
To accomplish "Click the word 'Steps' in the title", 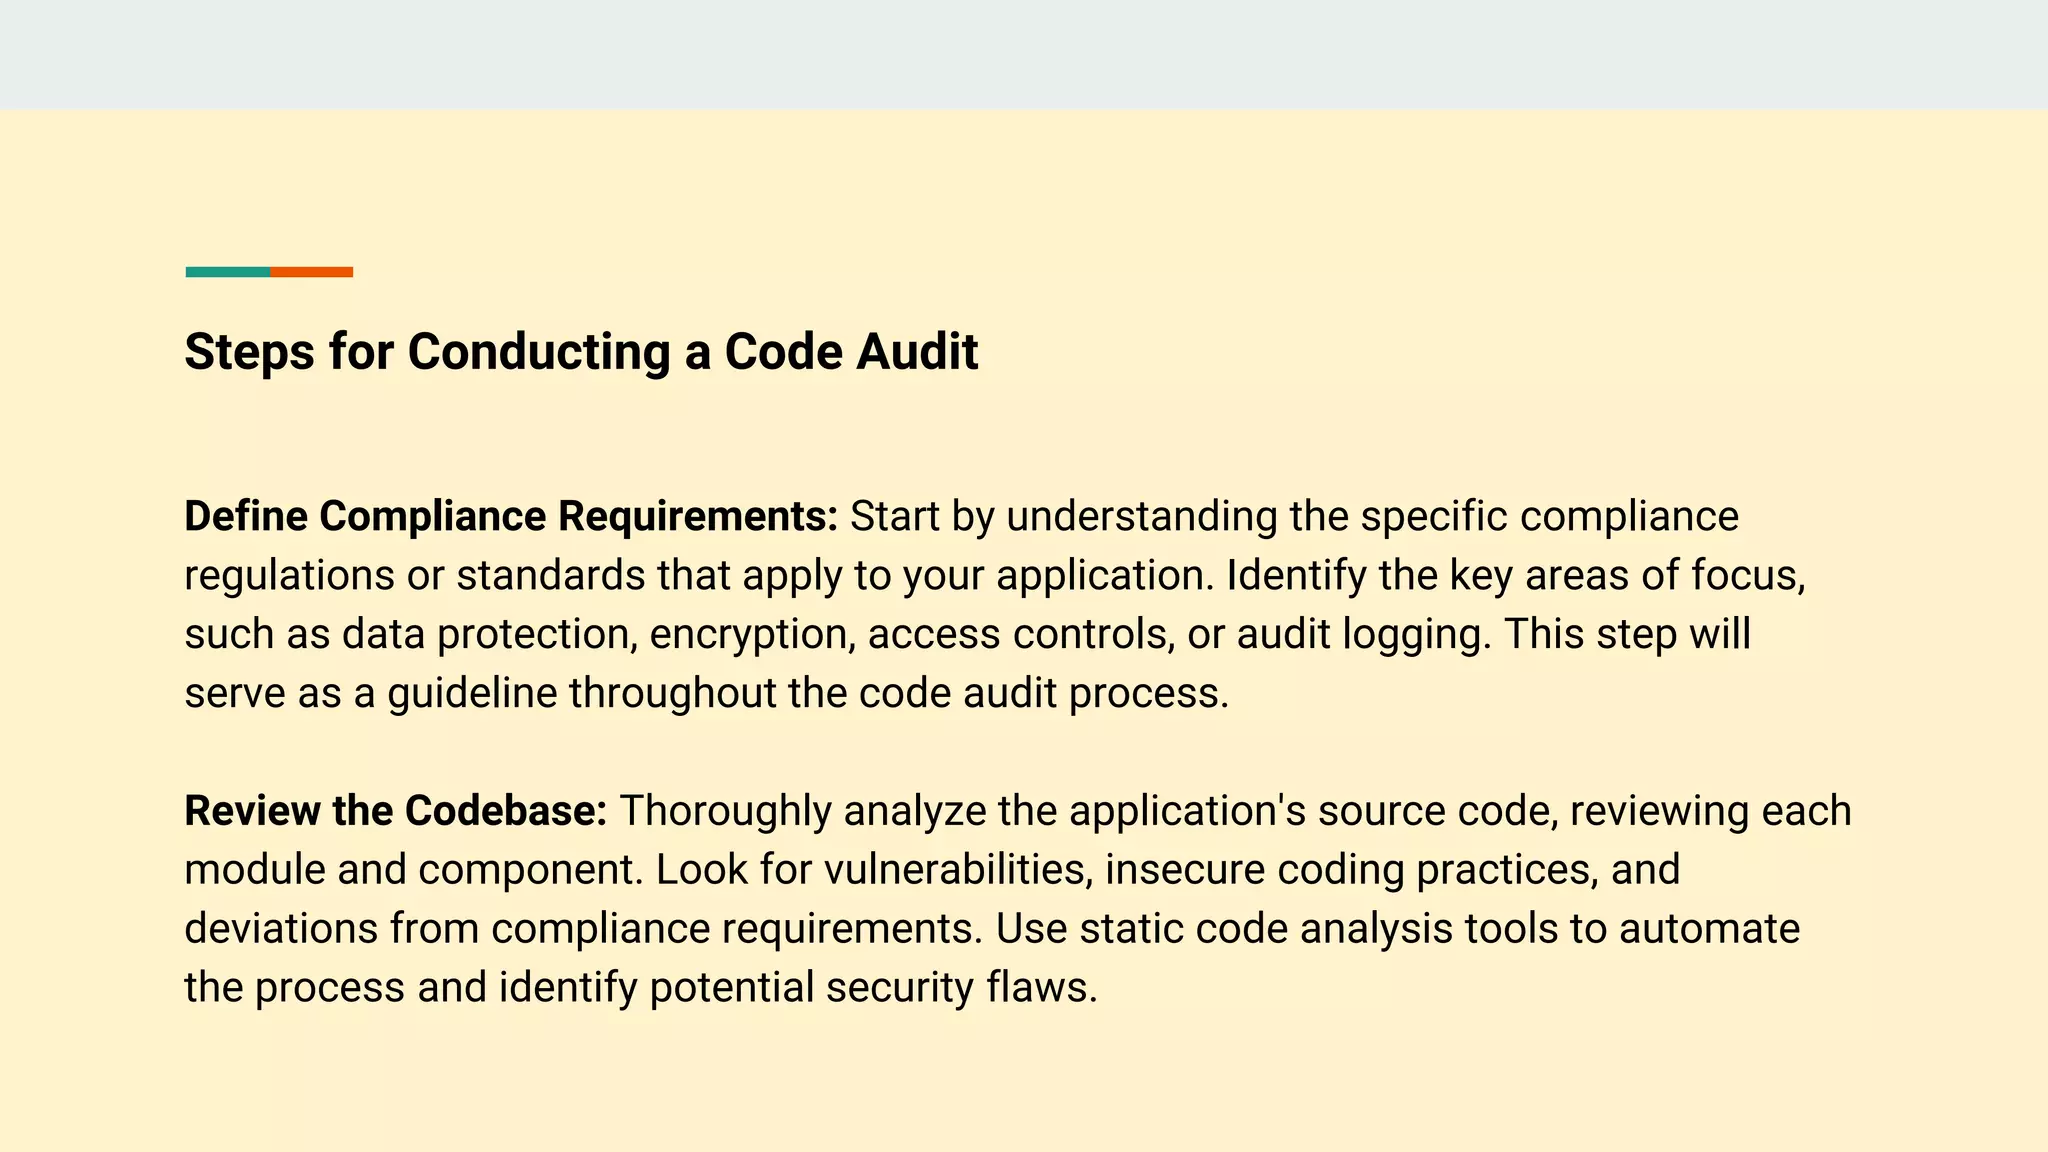I will point(250,354).
